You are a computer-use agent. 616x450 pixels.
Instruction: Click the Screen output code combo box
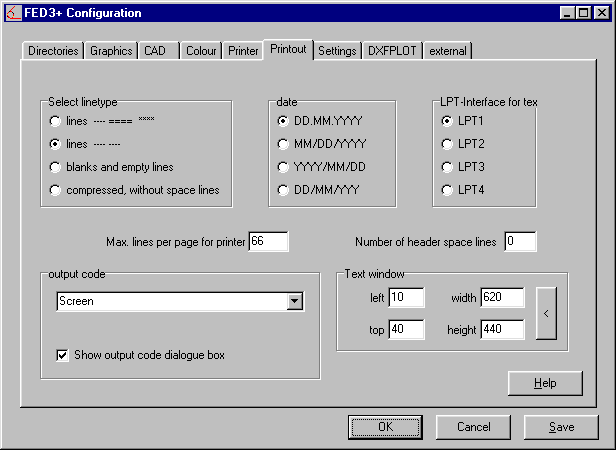pos(170,300)
